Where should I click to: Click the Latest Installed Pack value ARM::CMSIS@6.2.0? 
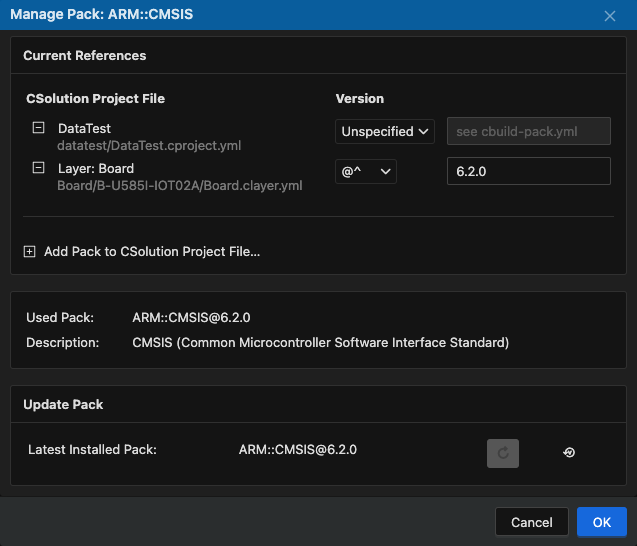(x=298, y=449)
